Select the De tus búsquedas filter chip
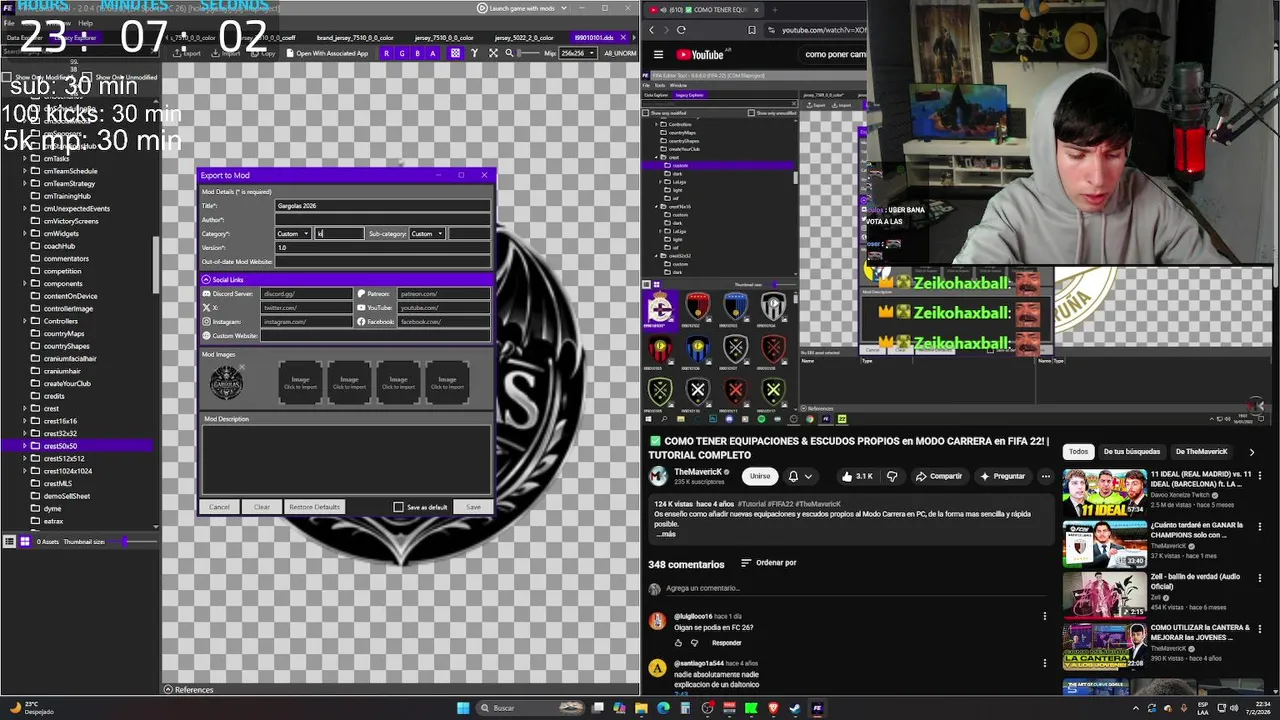The image size is (1280, 720). (1132, 452)
